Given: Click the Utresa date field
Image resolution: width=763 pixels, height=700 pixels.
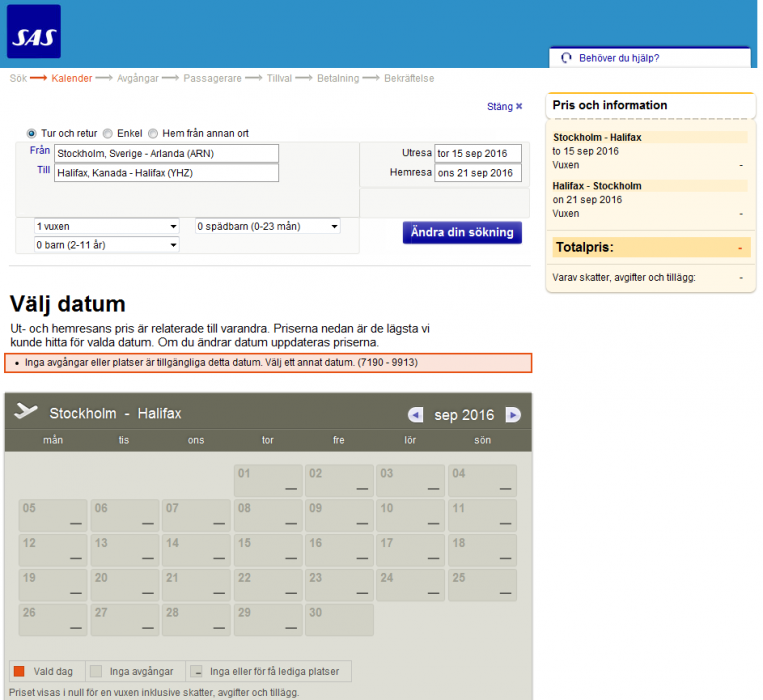Looking at the screenshot, I should (477, 153).
